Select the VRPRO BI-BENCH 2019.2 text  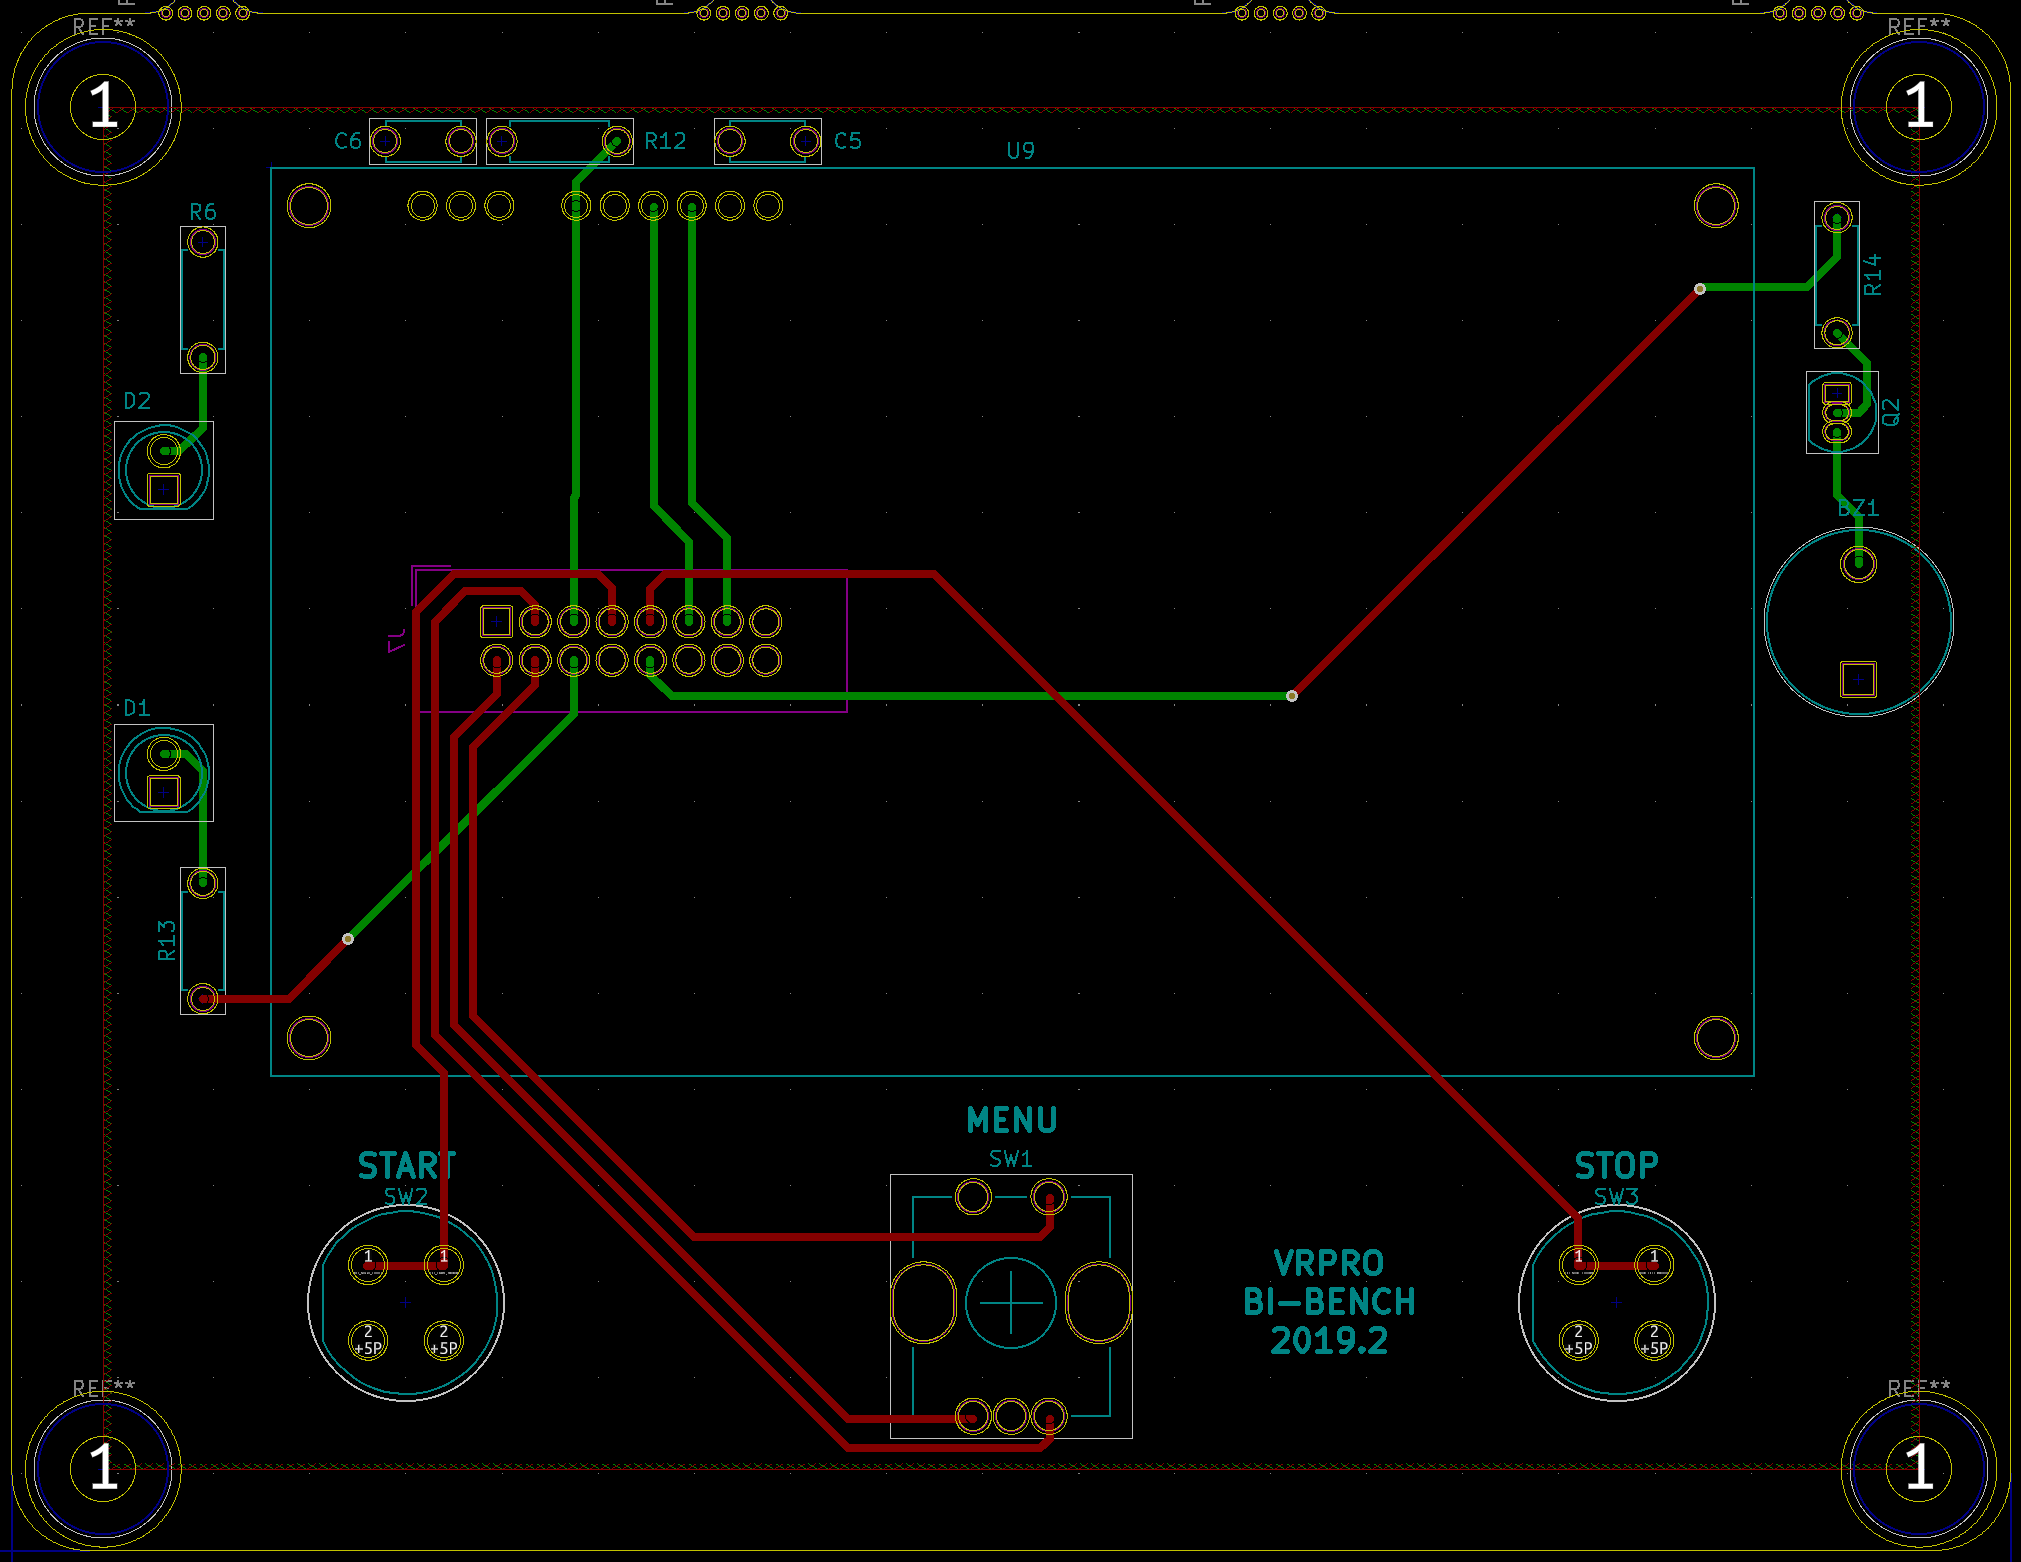point(1329,1302)
